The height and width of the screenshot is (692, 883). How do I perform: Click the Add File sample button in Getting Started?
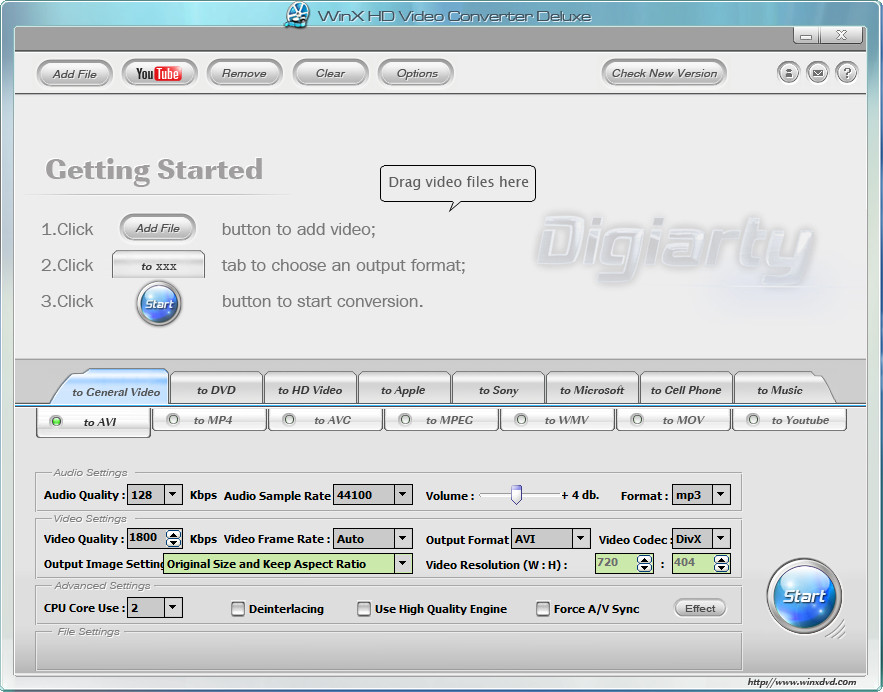pyautogui.click(x=158, y=228)
